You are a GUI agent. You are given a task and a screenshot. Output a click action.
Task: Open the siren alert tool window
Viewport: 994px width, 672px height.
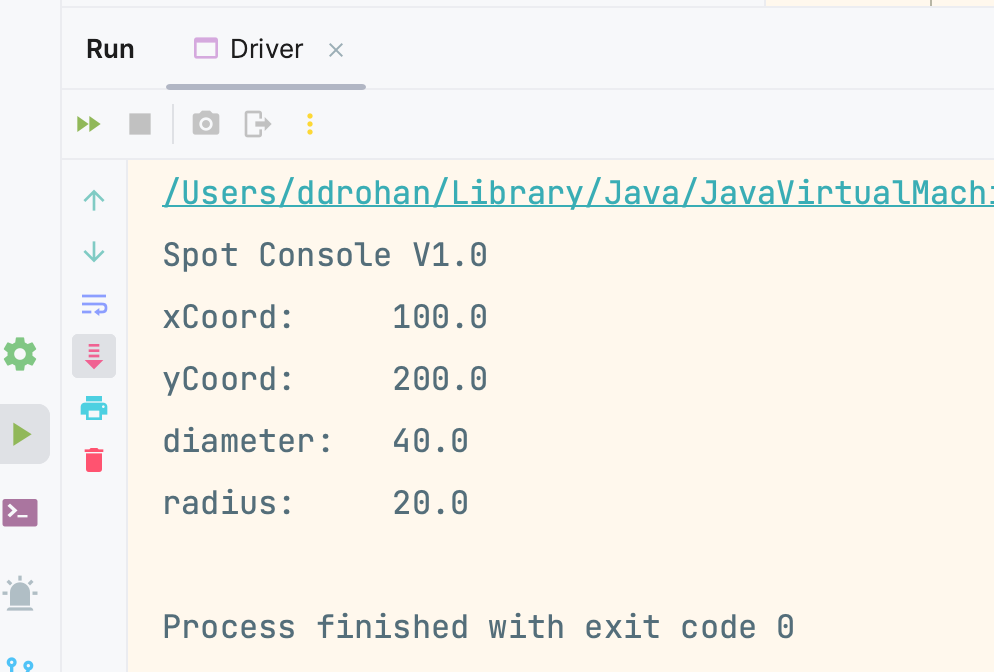[x=20, y=593]
